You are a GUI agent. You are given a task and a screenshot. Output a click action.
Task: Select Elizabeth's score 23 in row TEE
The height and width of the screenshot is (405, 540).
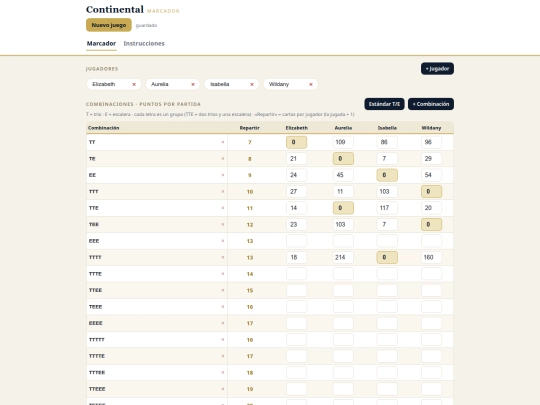(x=297, y=225)
